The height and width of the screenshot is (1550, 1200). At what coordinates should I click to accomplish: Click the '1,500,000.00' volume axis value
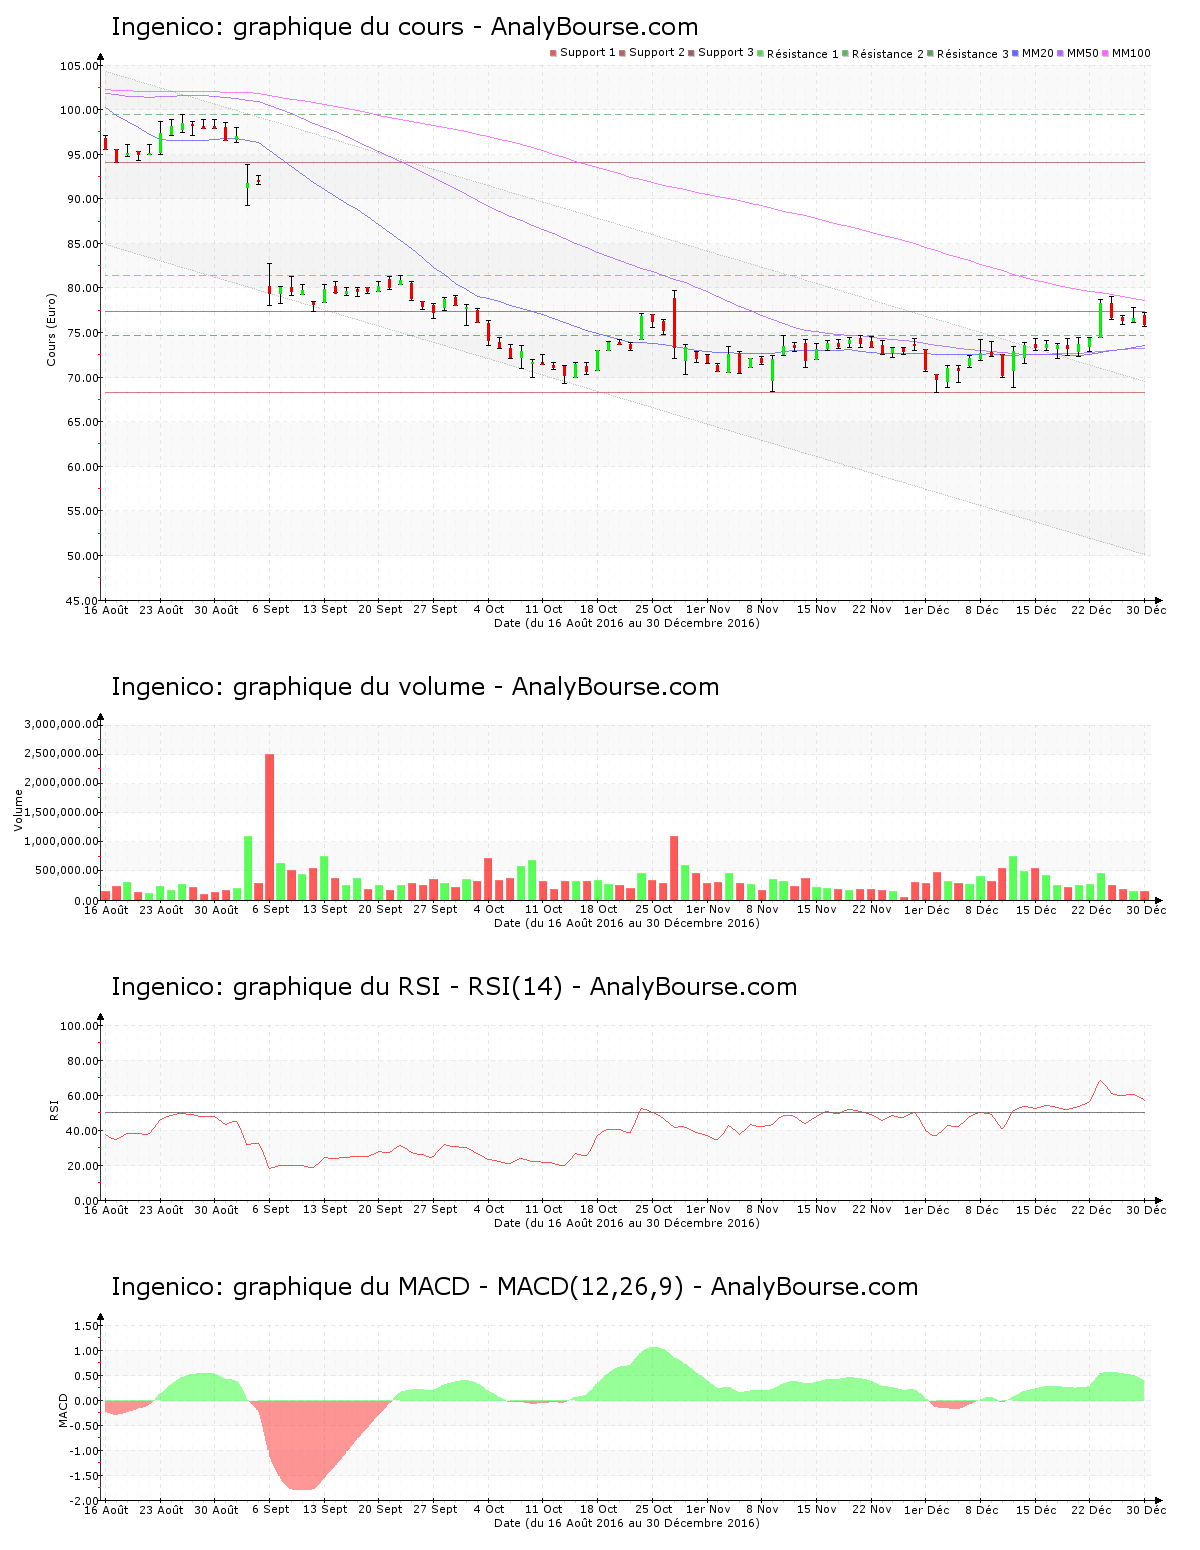click(62, 812)
